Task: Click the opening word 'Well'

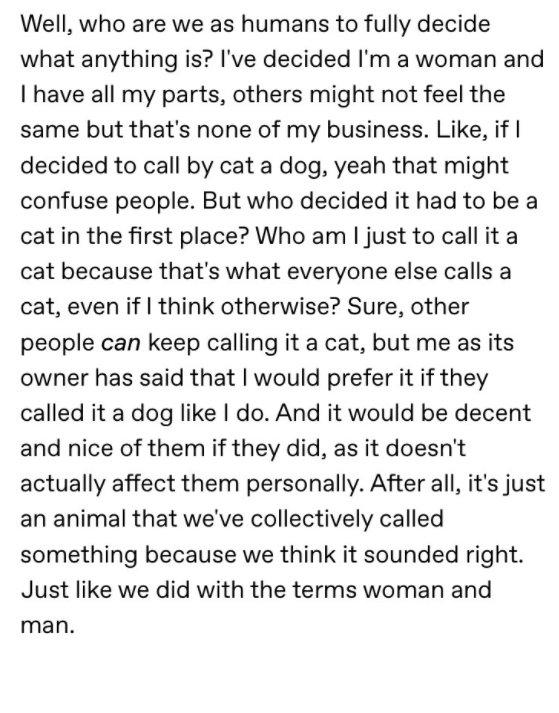Action: [44, 24]
